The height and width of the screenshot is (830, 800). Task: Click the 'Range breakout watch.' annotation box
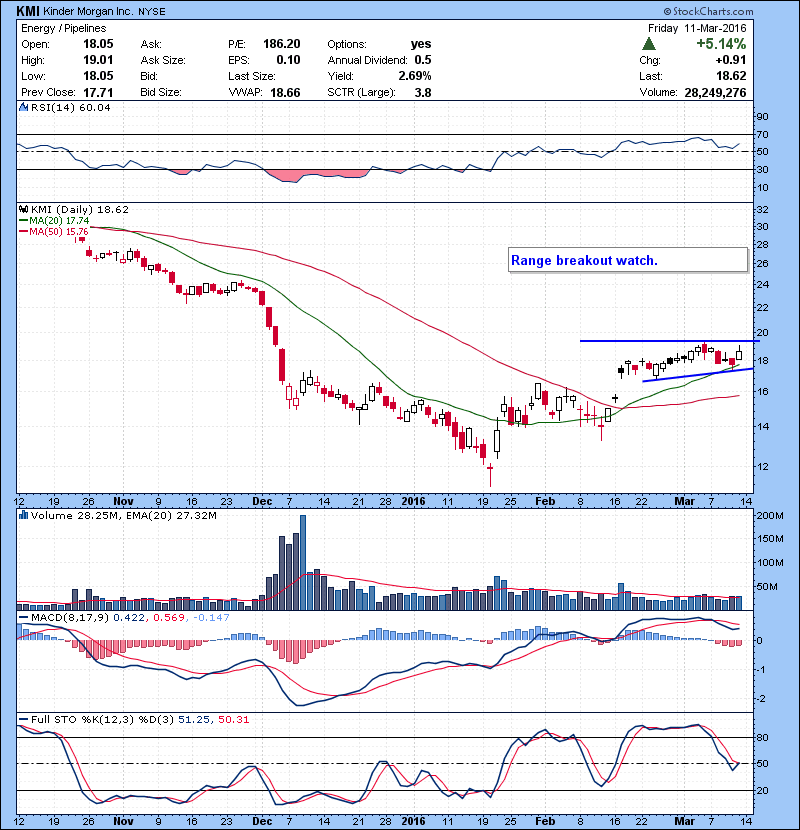[628, 260]
